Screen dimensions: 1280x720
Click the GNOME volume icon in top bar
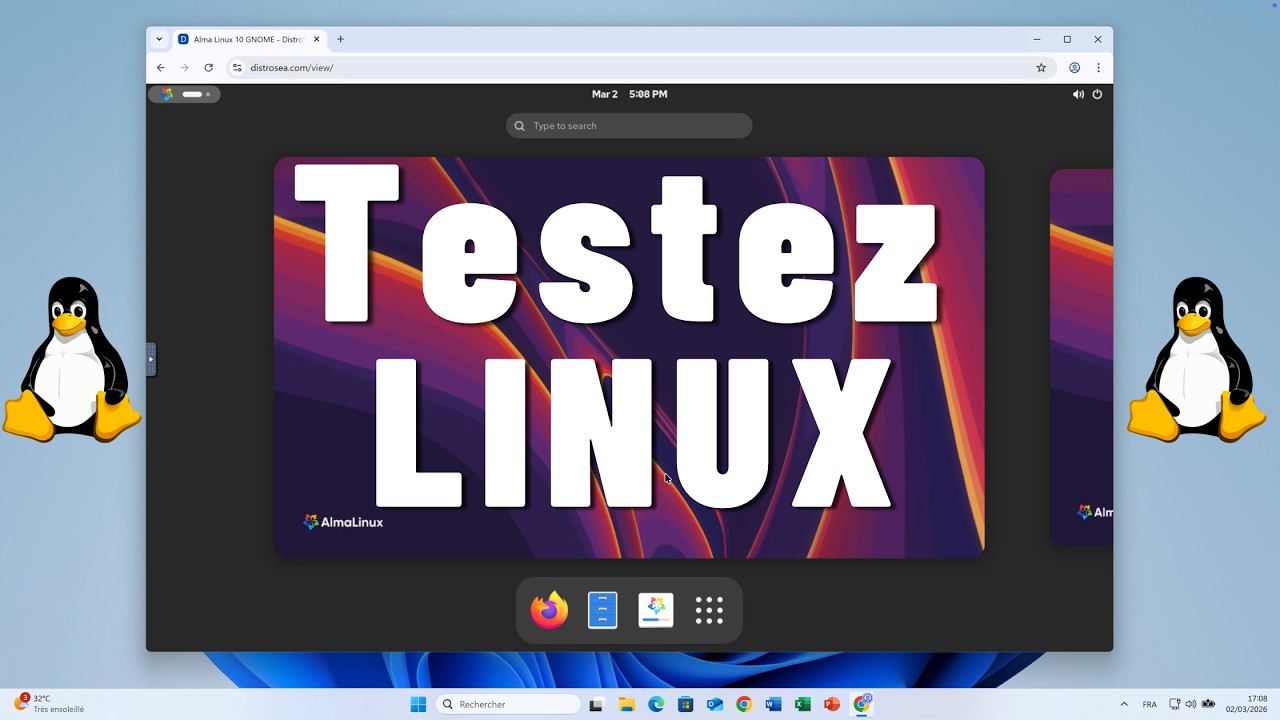point(1078,94)
